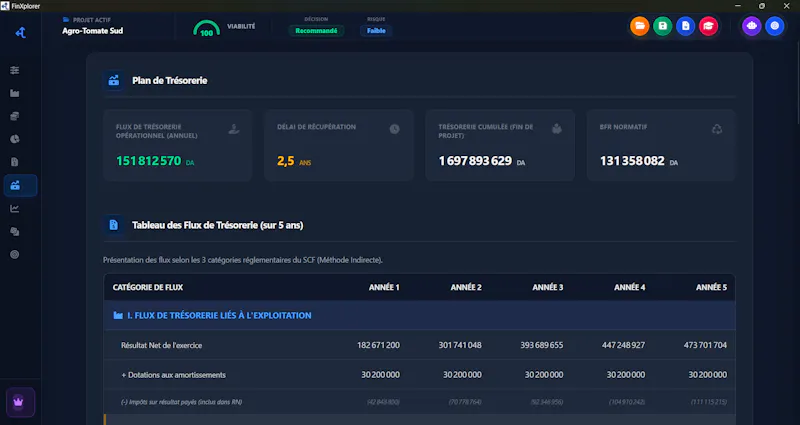Open the overlapping layers icon in sidebar
This screenshot has height=425, width=800.
coord(15,232)
